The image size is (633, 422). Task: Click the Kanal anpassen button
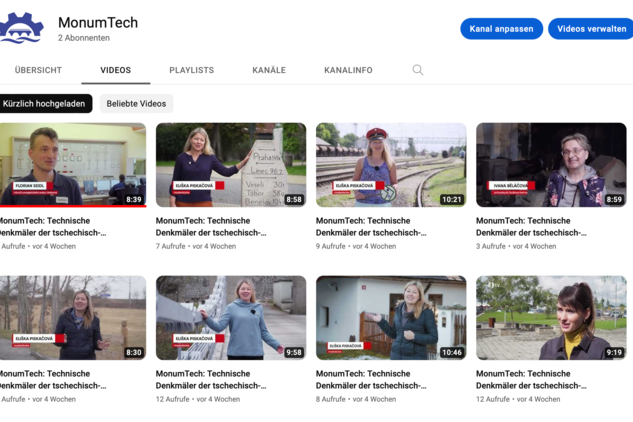click(501, 29)
